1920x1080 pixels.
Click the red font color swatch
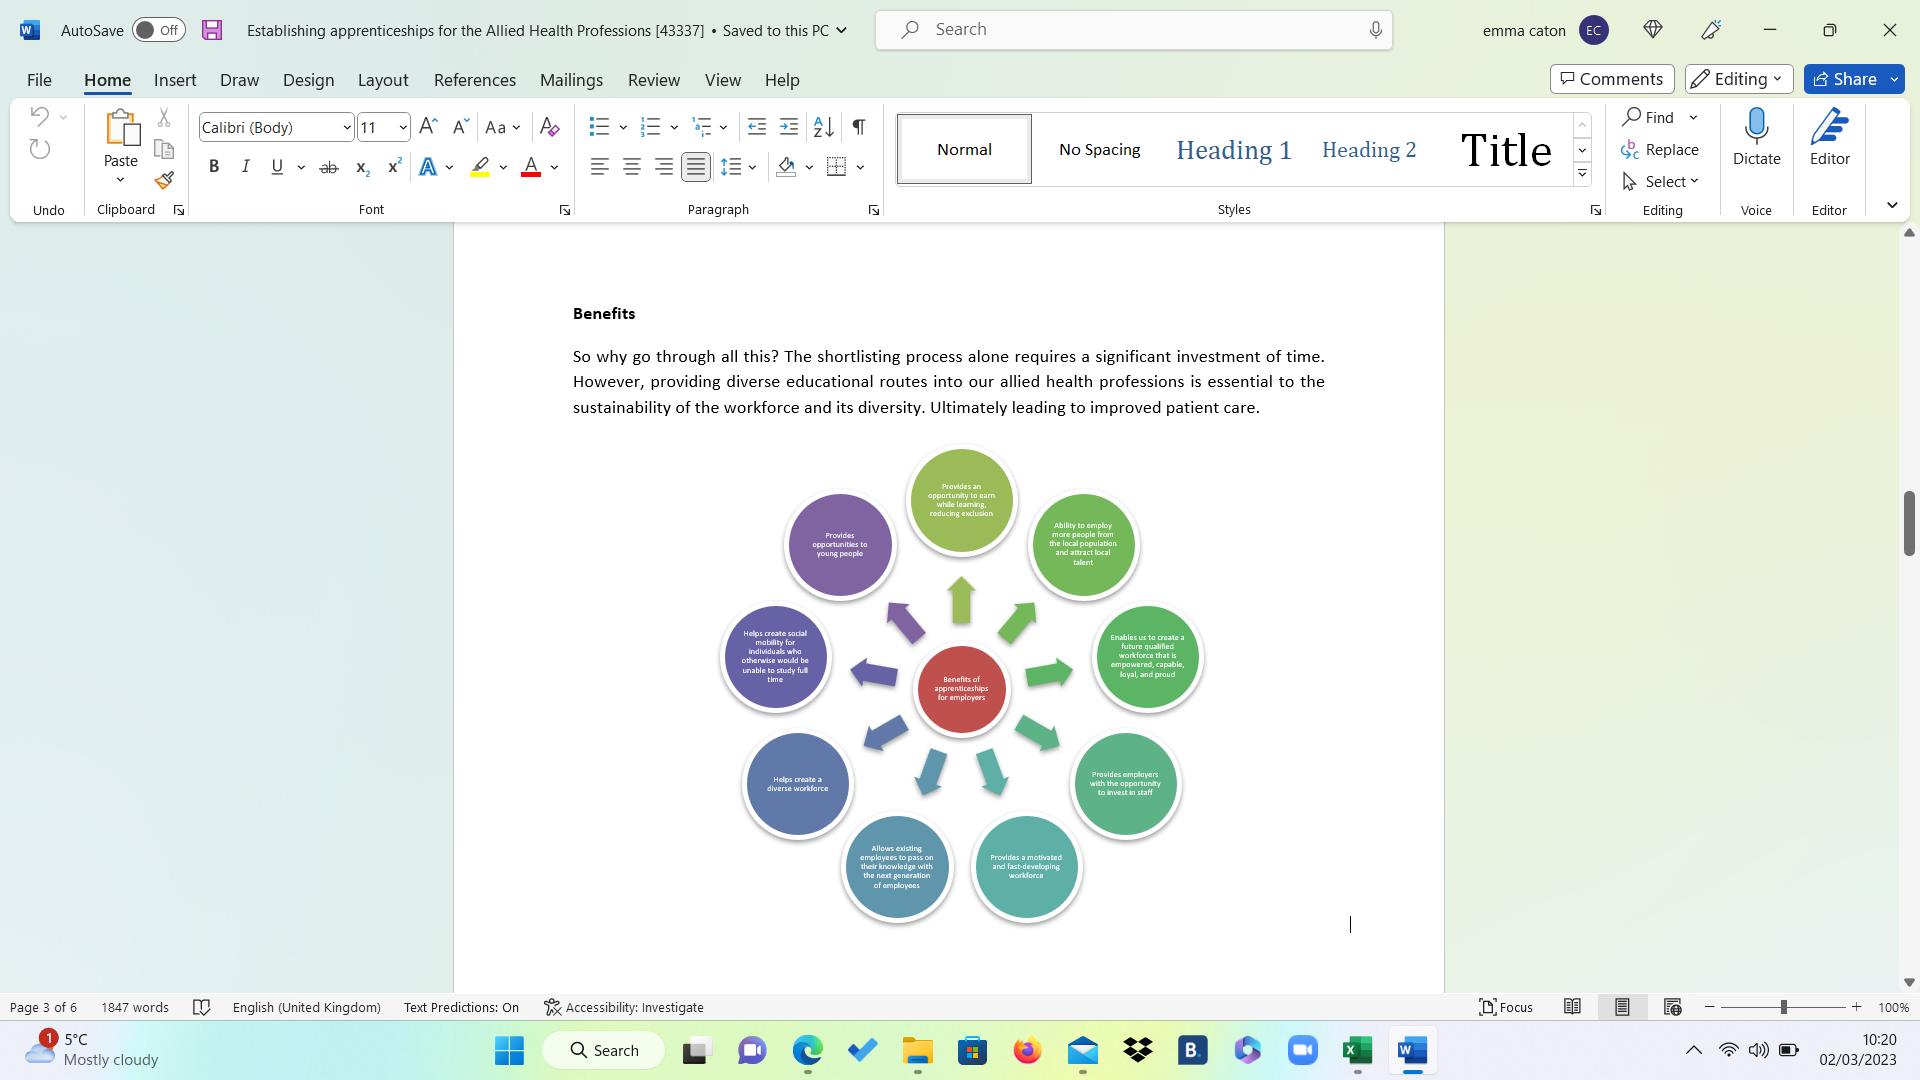(531, 168)
